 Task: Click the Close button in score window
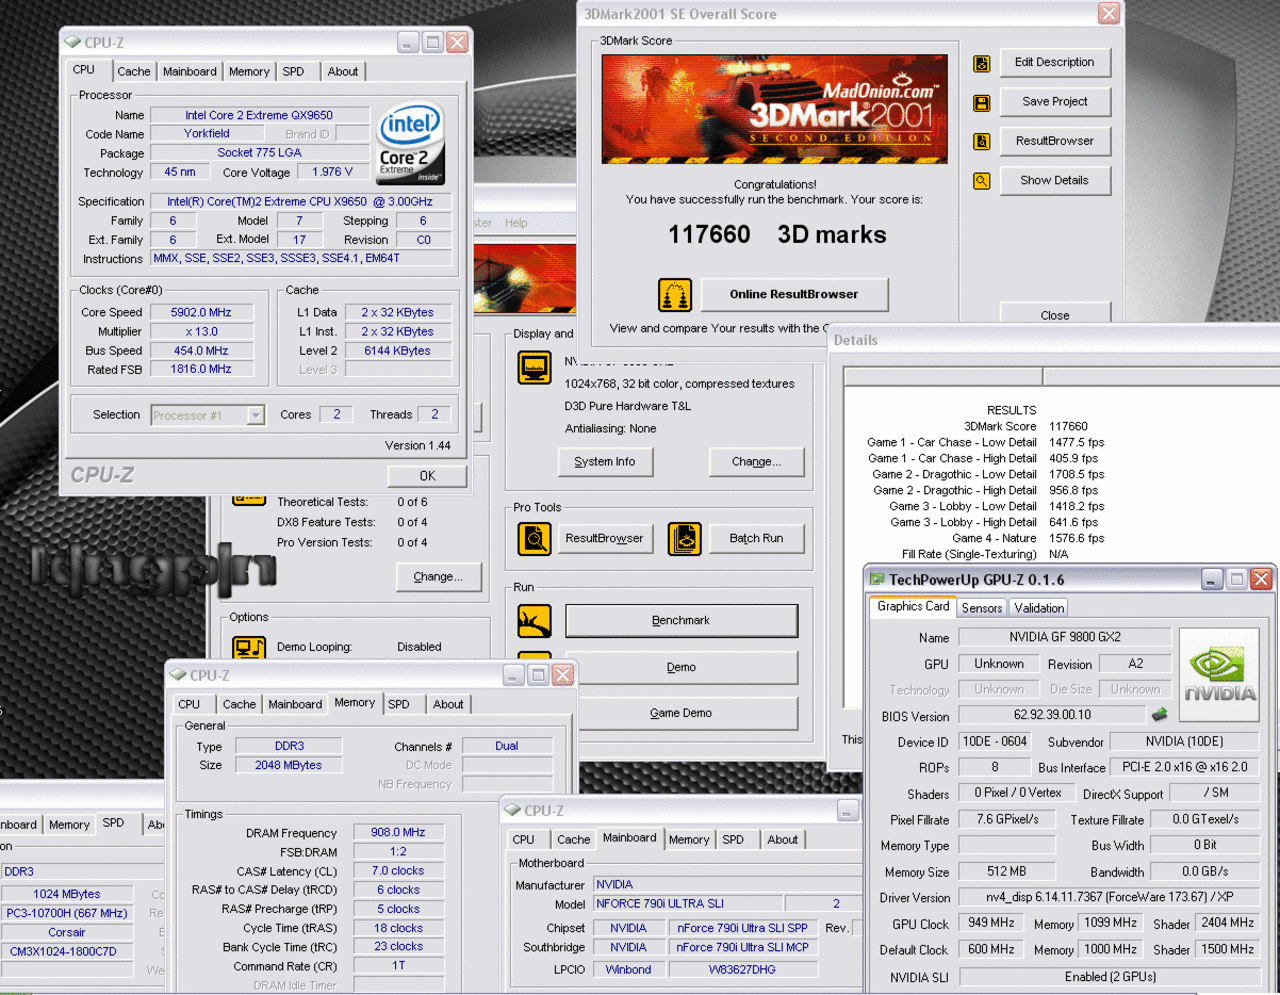click(1054, 314)
